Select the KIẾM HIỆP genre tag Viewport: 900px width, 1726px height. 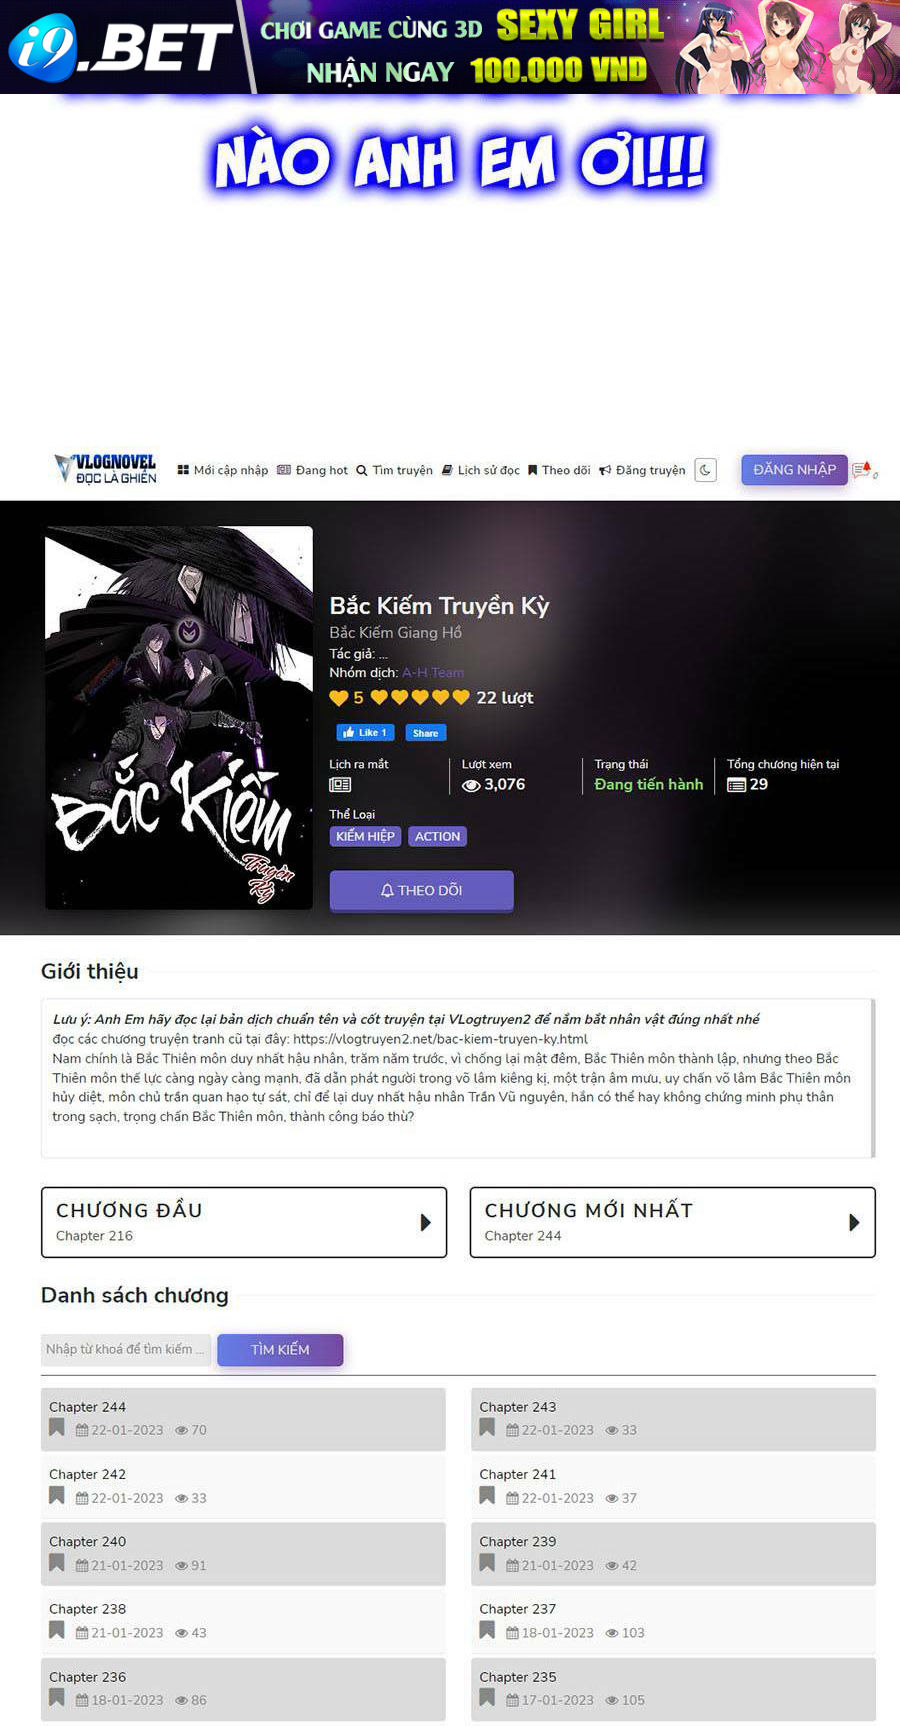(365, 836)
